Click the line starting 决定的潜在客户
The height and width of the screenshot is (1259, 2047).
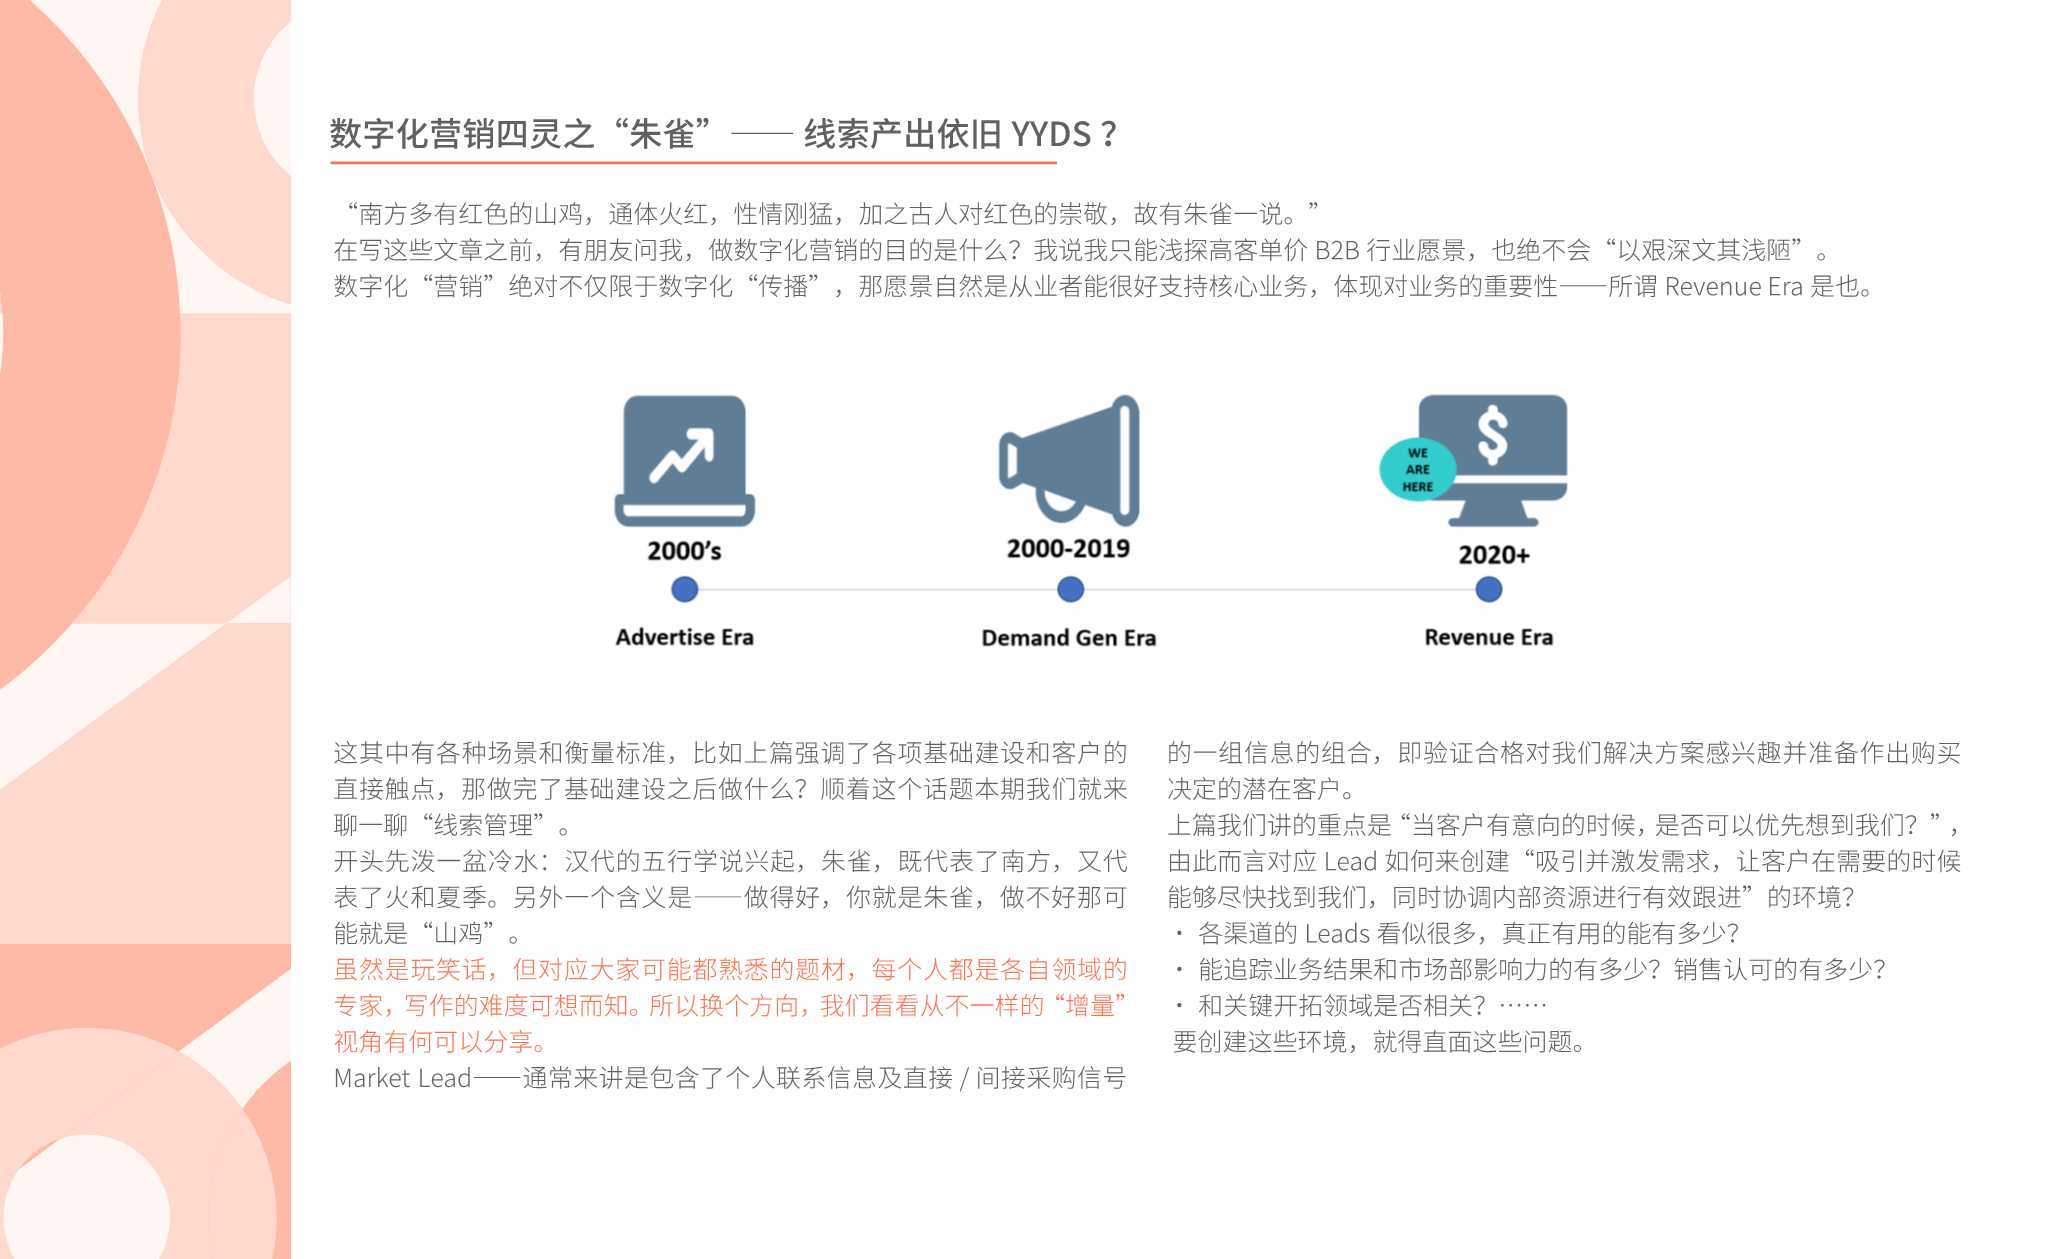[1262, 789]
